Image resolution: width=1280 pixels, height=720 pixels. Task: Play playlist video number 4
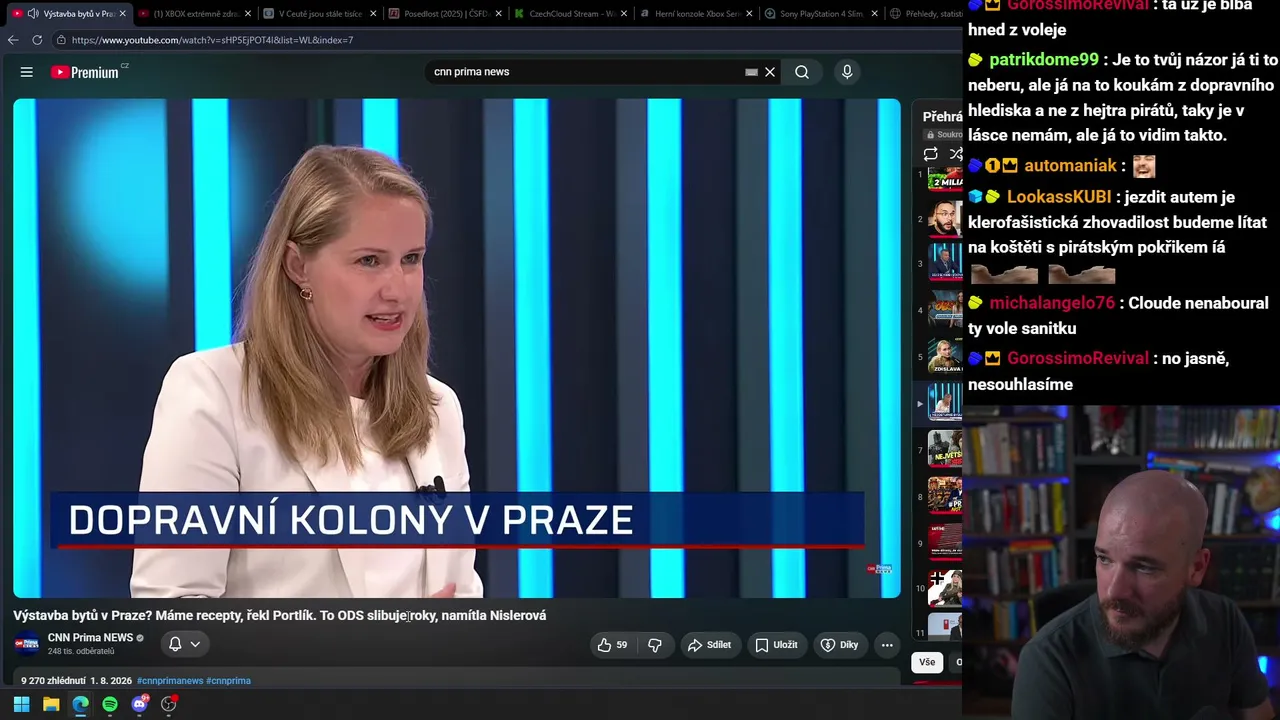coord(945,310)
